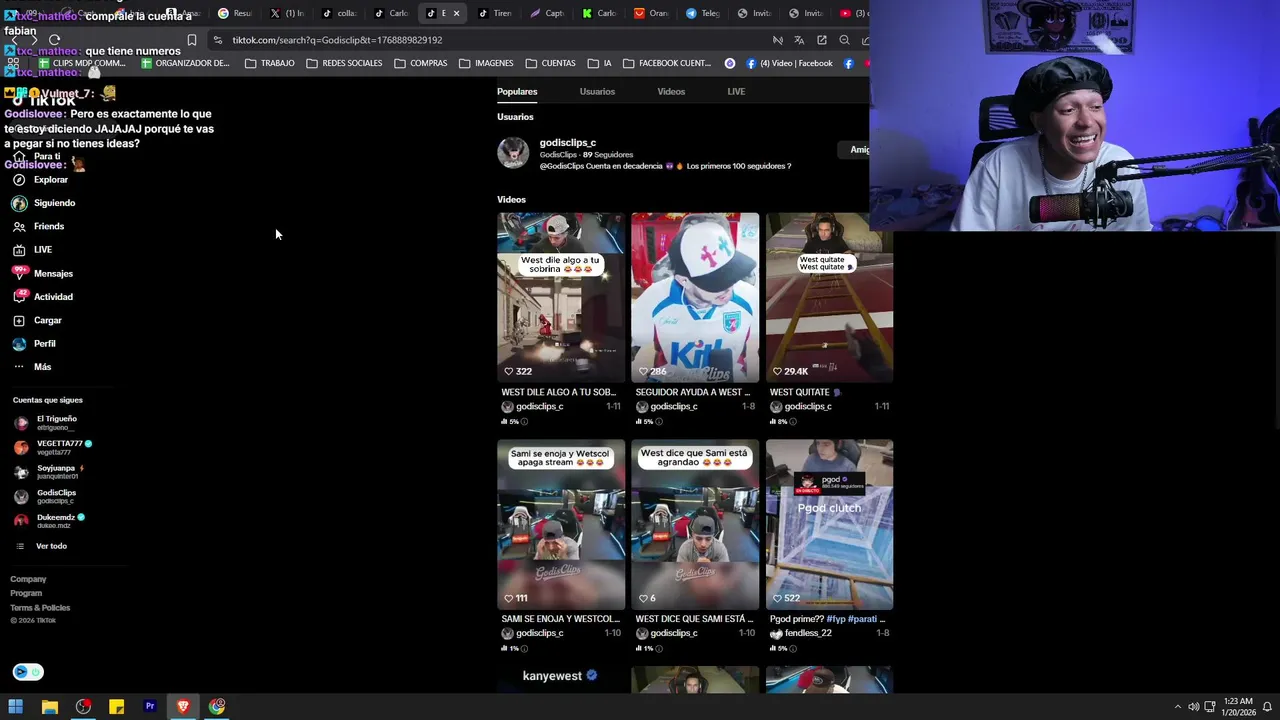This screenshot has height=720, width=1280.
Task: Open FACEBOOK CUENT... bookmarks folder
Action: pyautogui.click(x=667, y=63)
